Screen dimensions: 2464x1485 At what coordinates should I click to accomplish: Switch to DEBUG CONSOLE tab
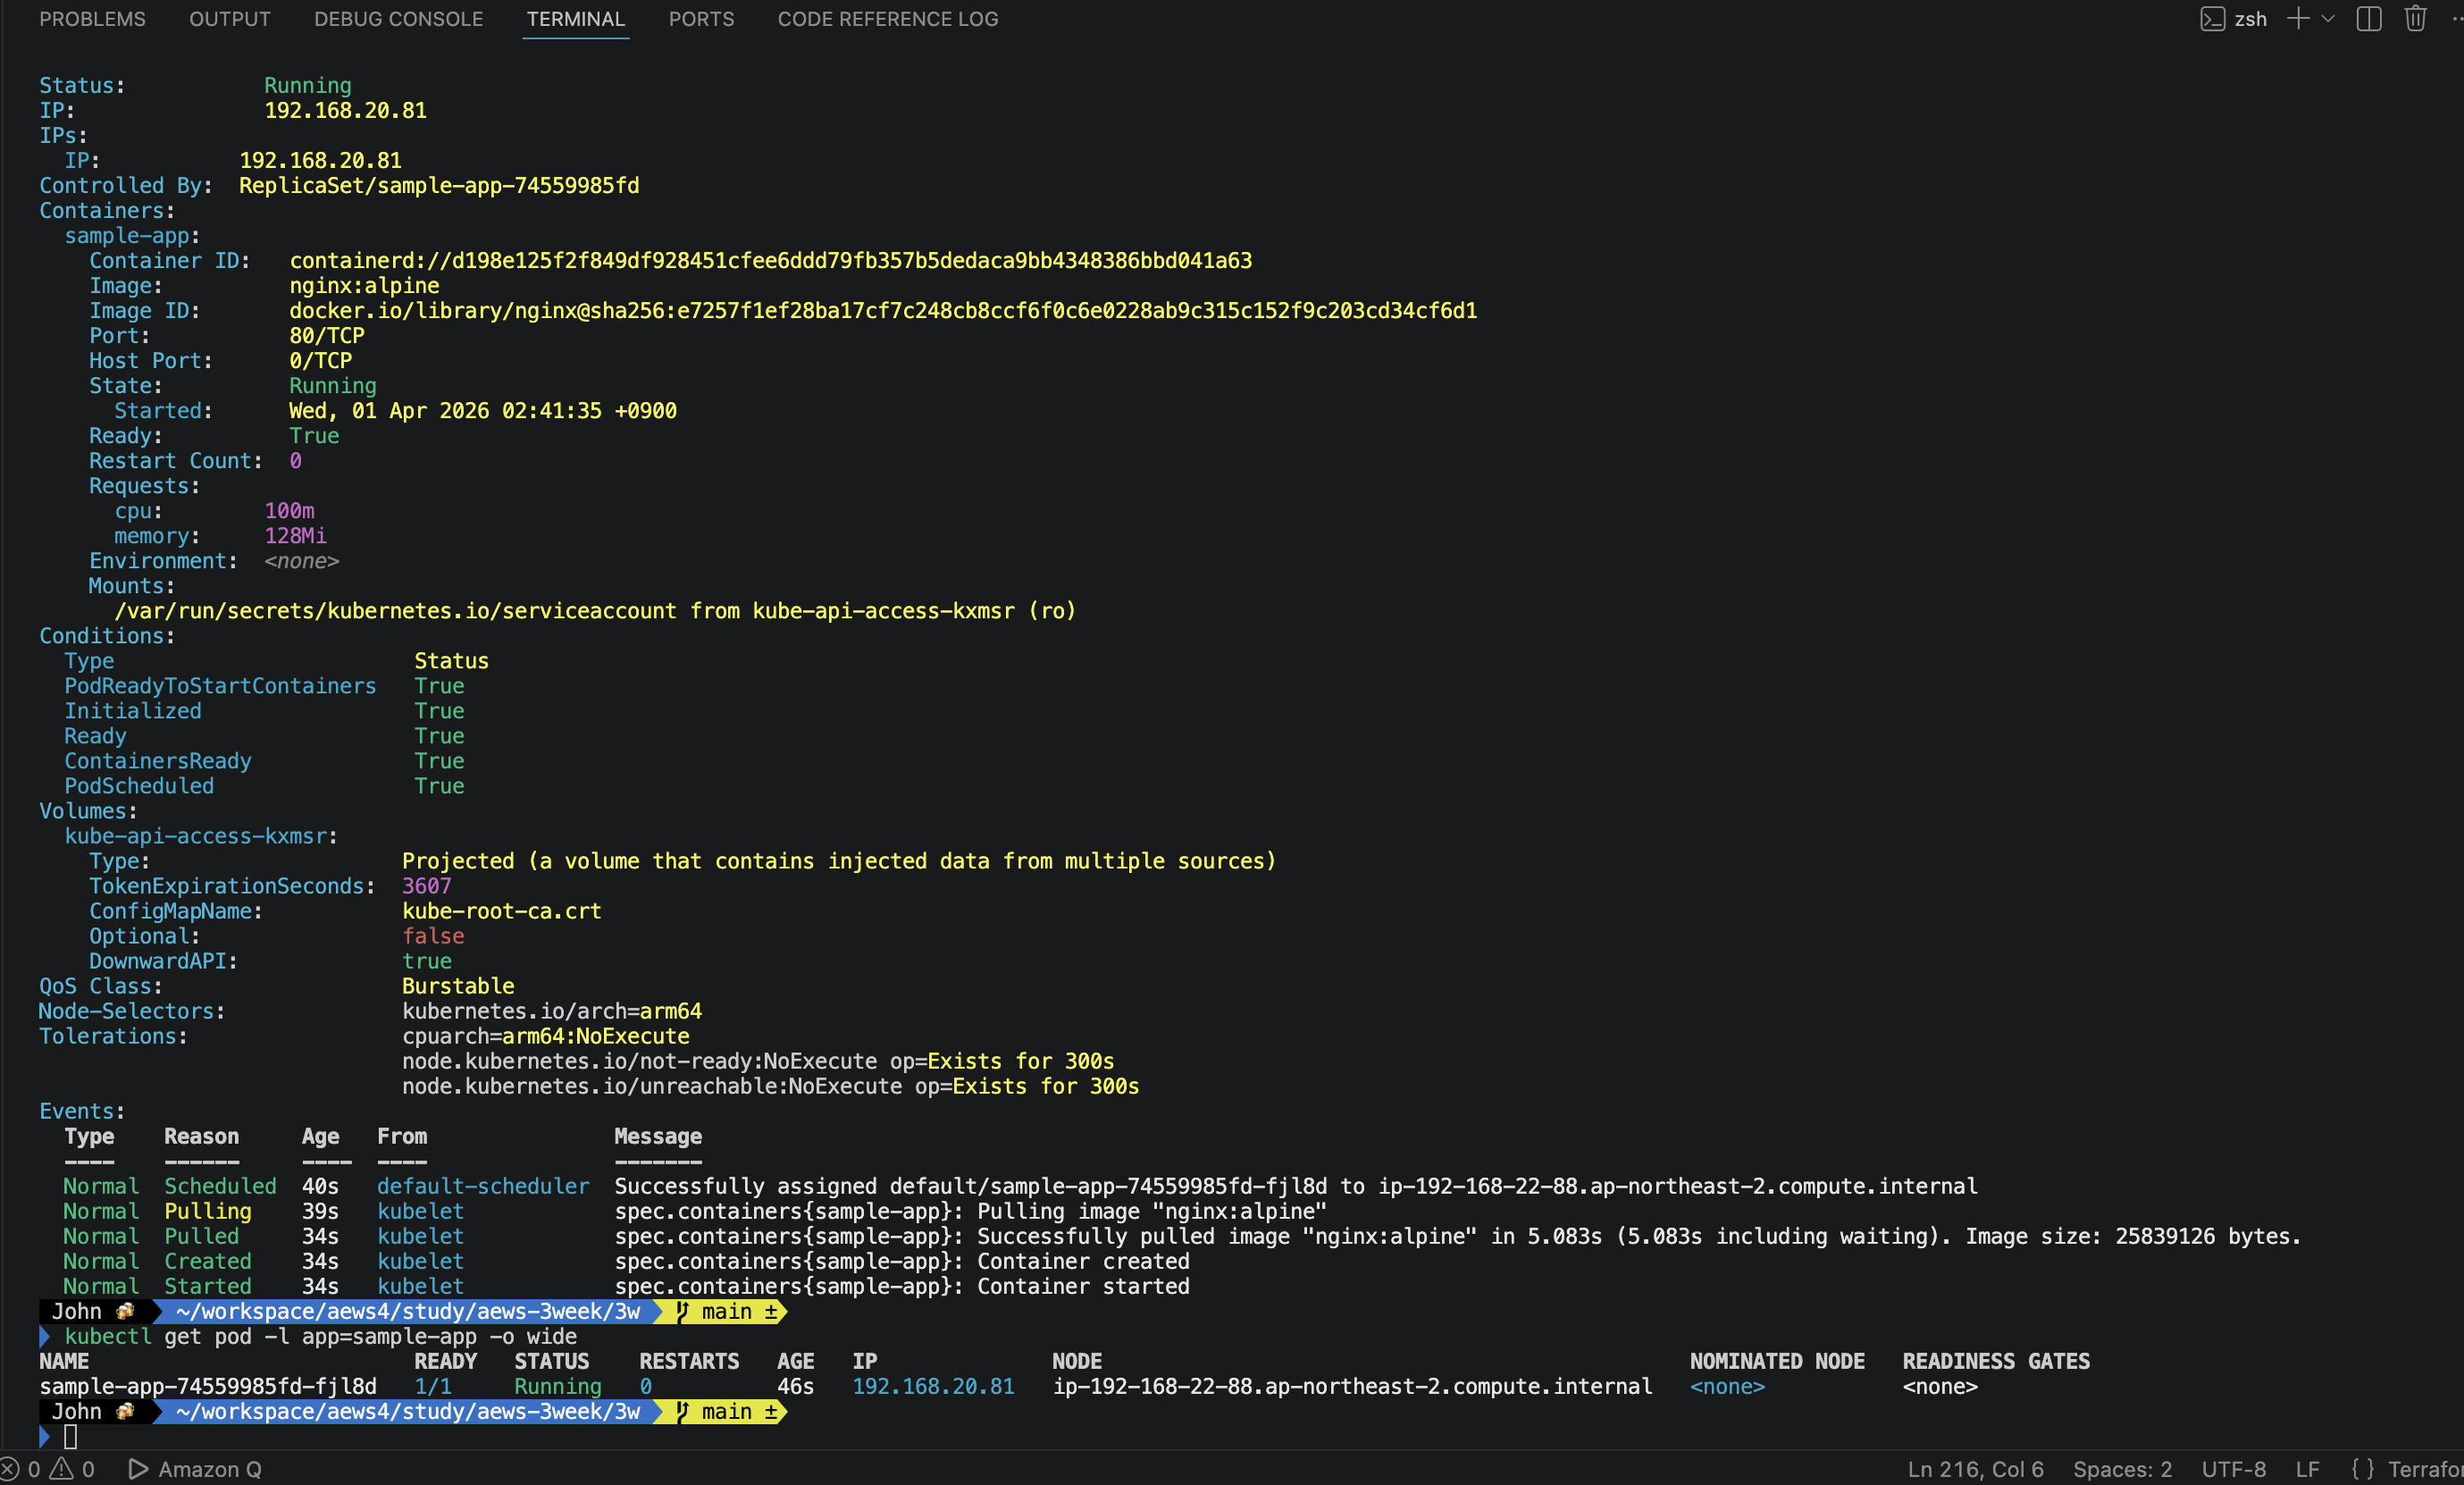click(x=398, y=19)
